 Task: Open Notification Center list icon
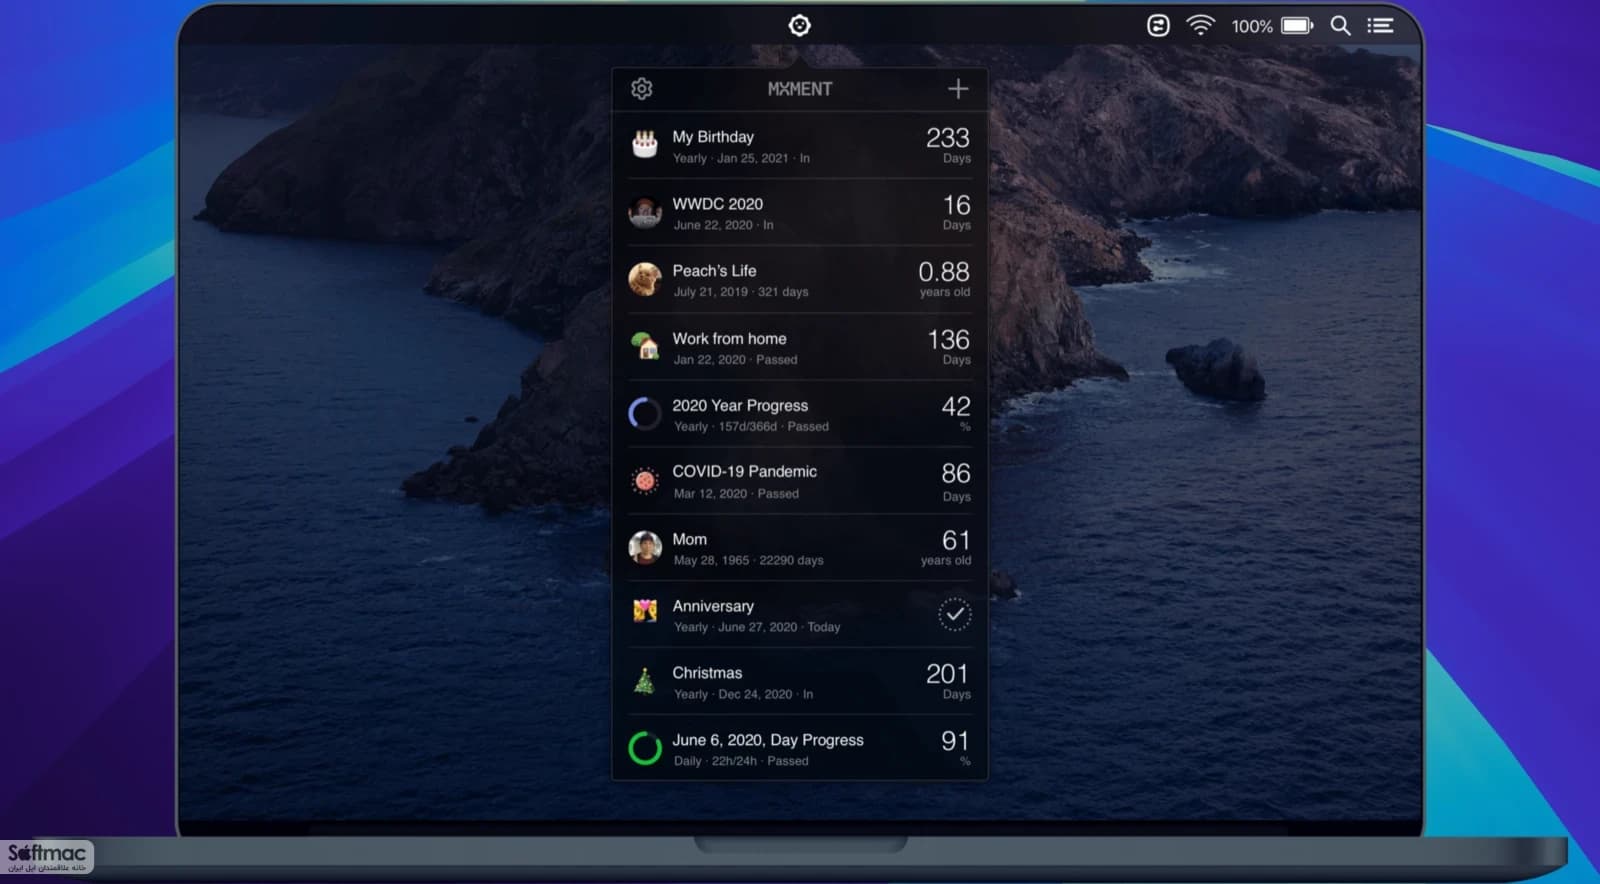(1380, 26)
